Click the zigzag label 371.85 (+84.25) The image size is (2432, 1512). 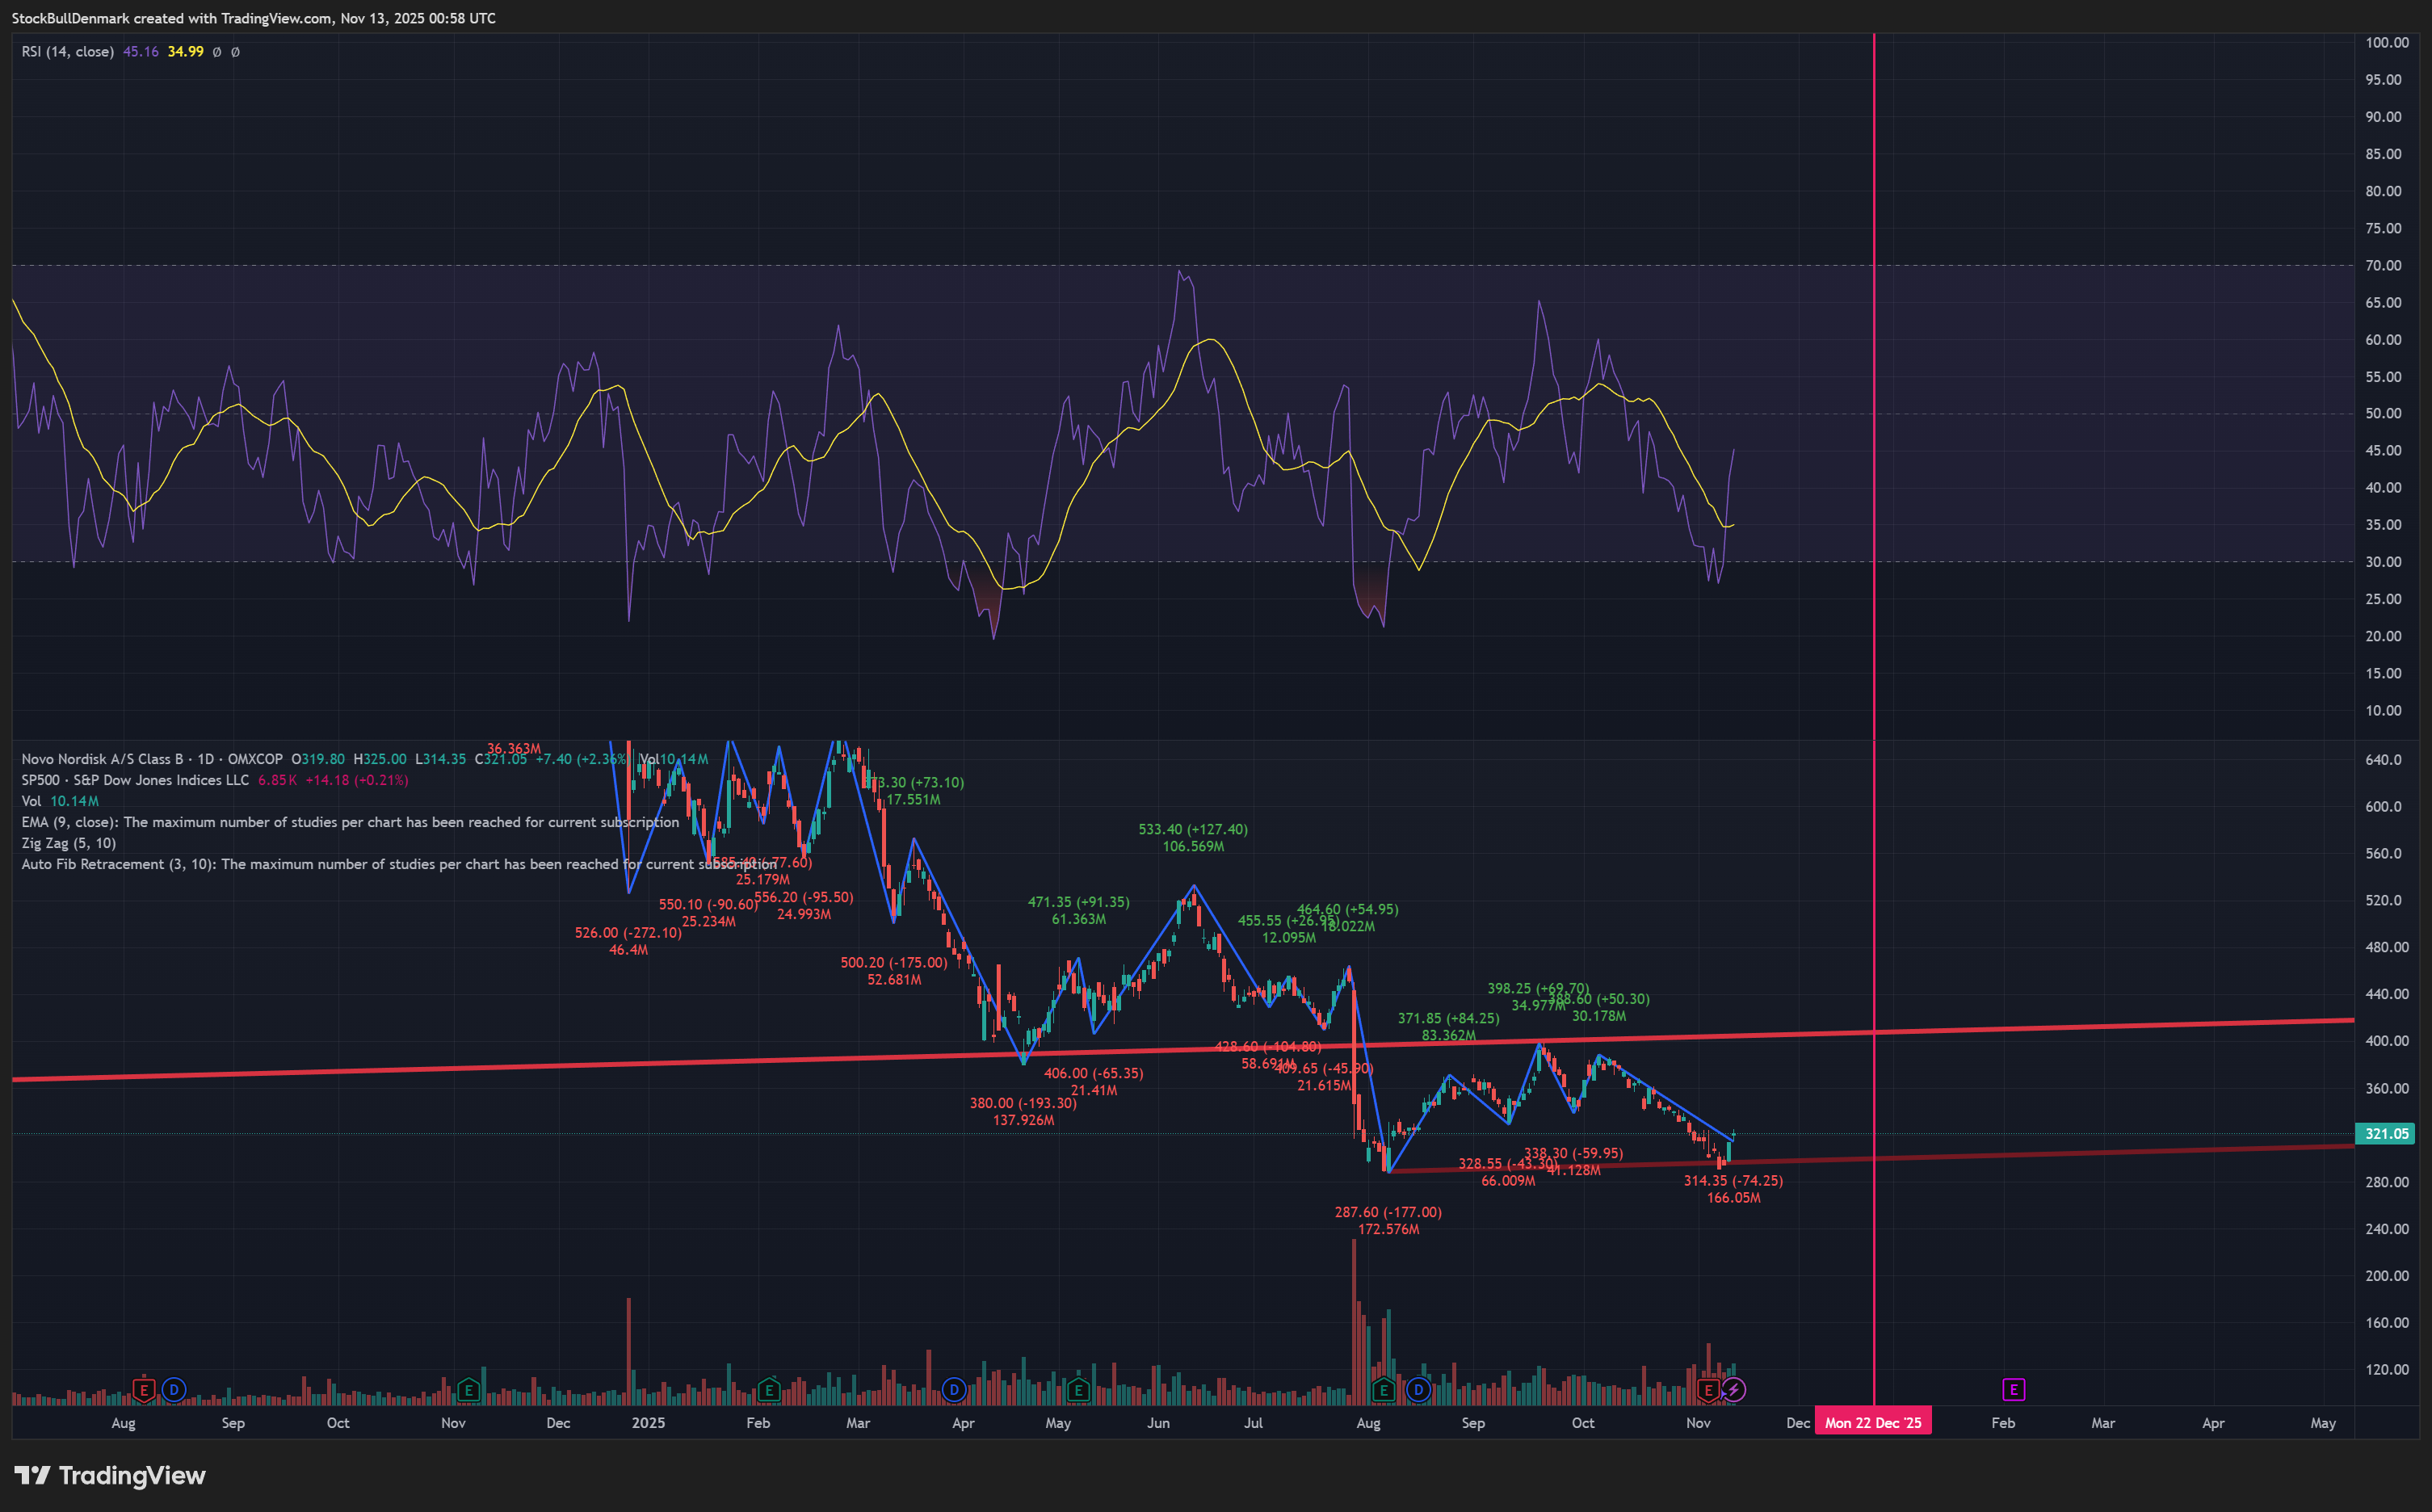click(x=1448, y=1018)
